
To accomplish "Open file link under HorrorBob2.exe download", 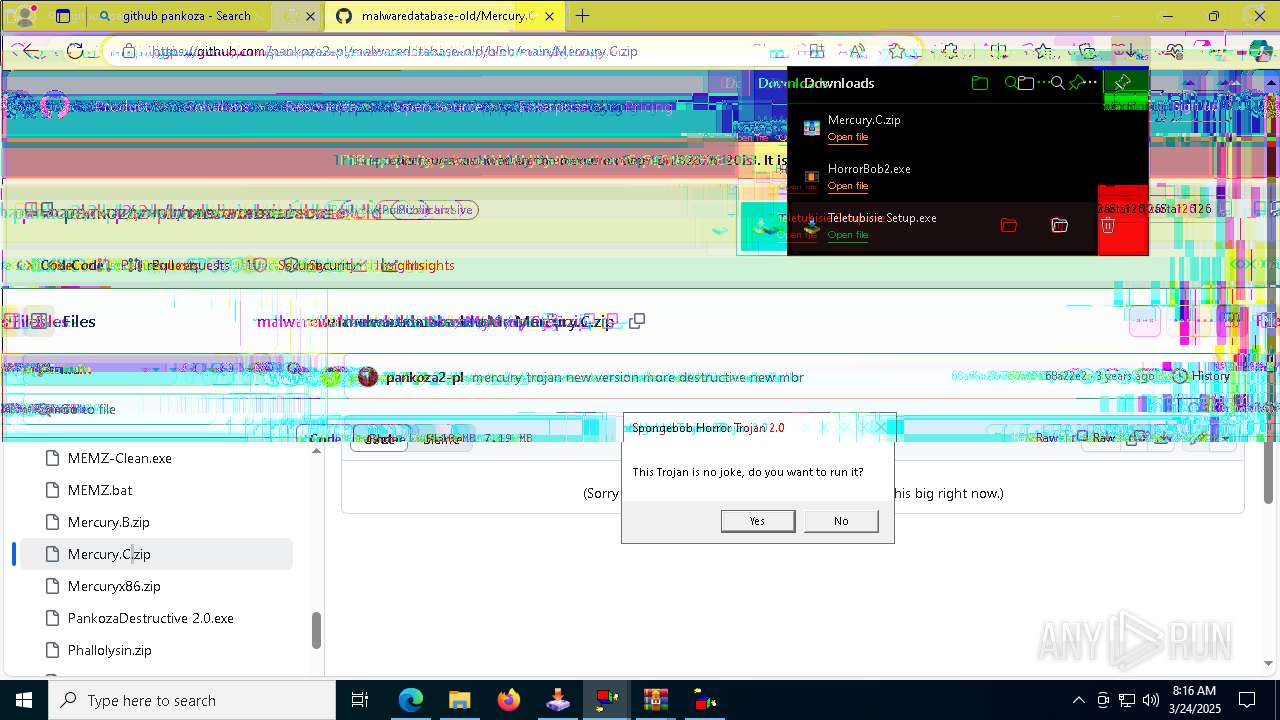I will point(847,186).
